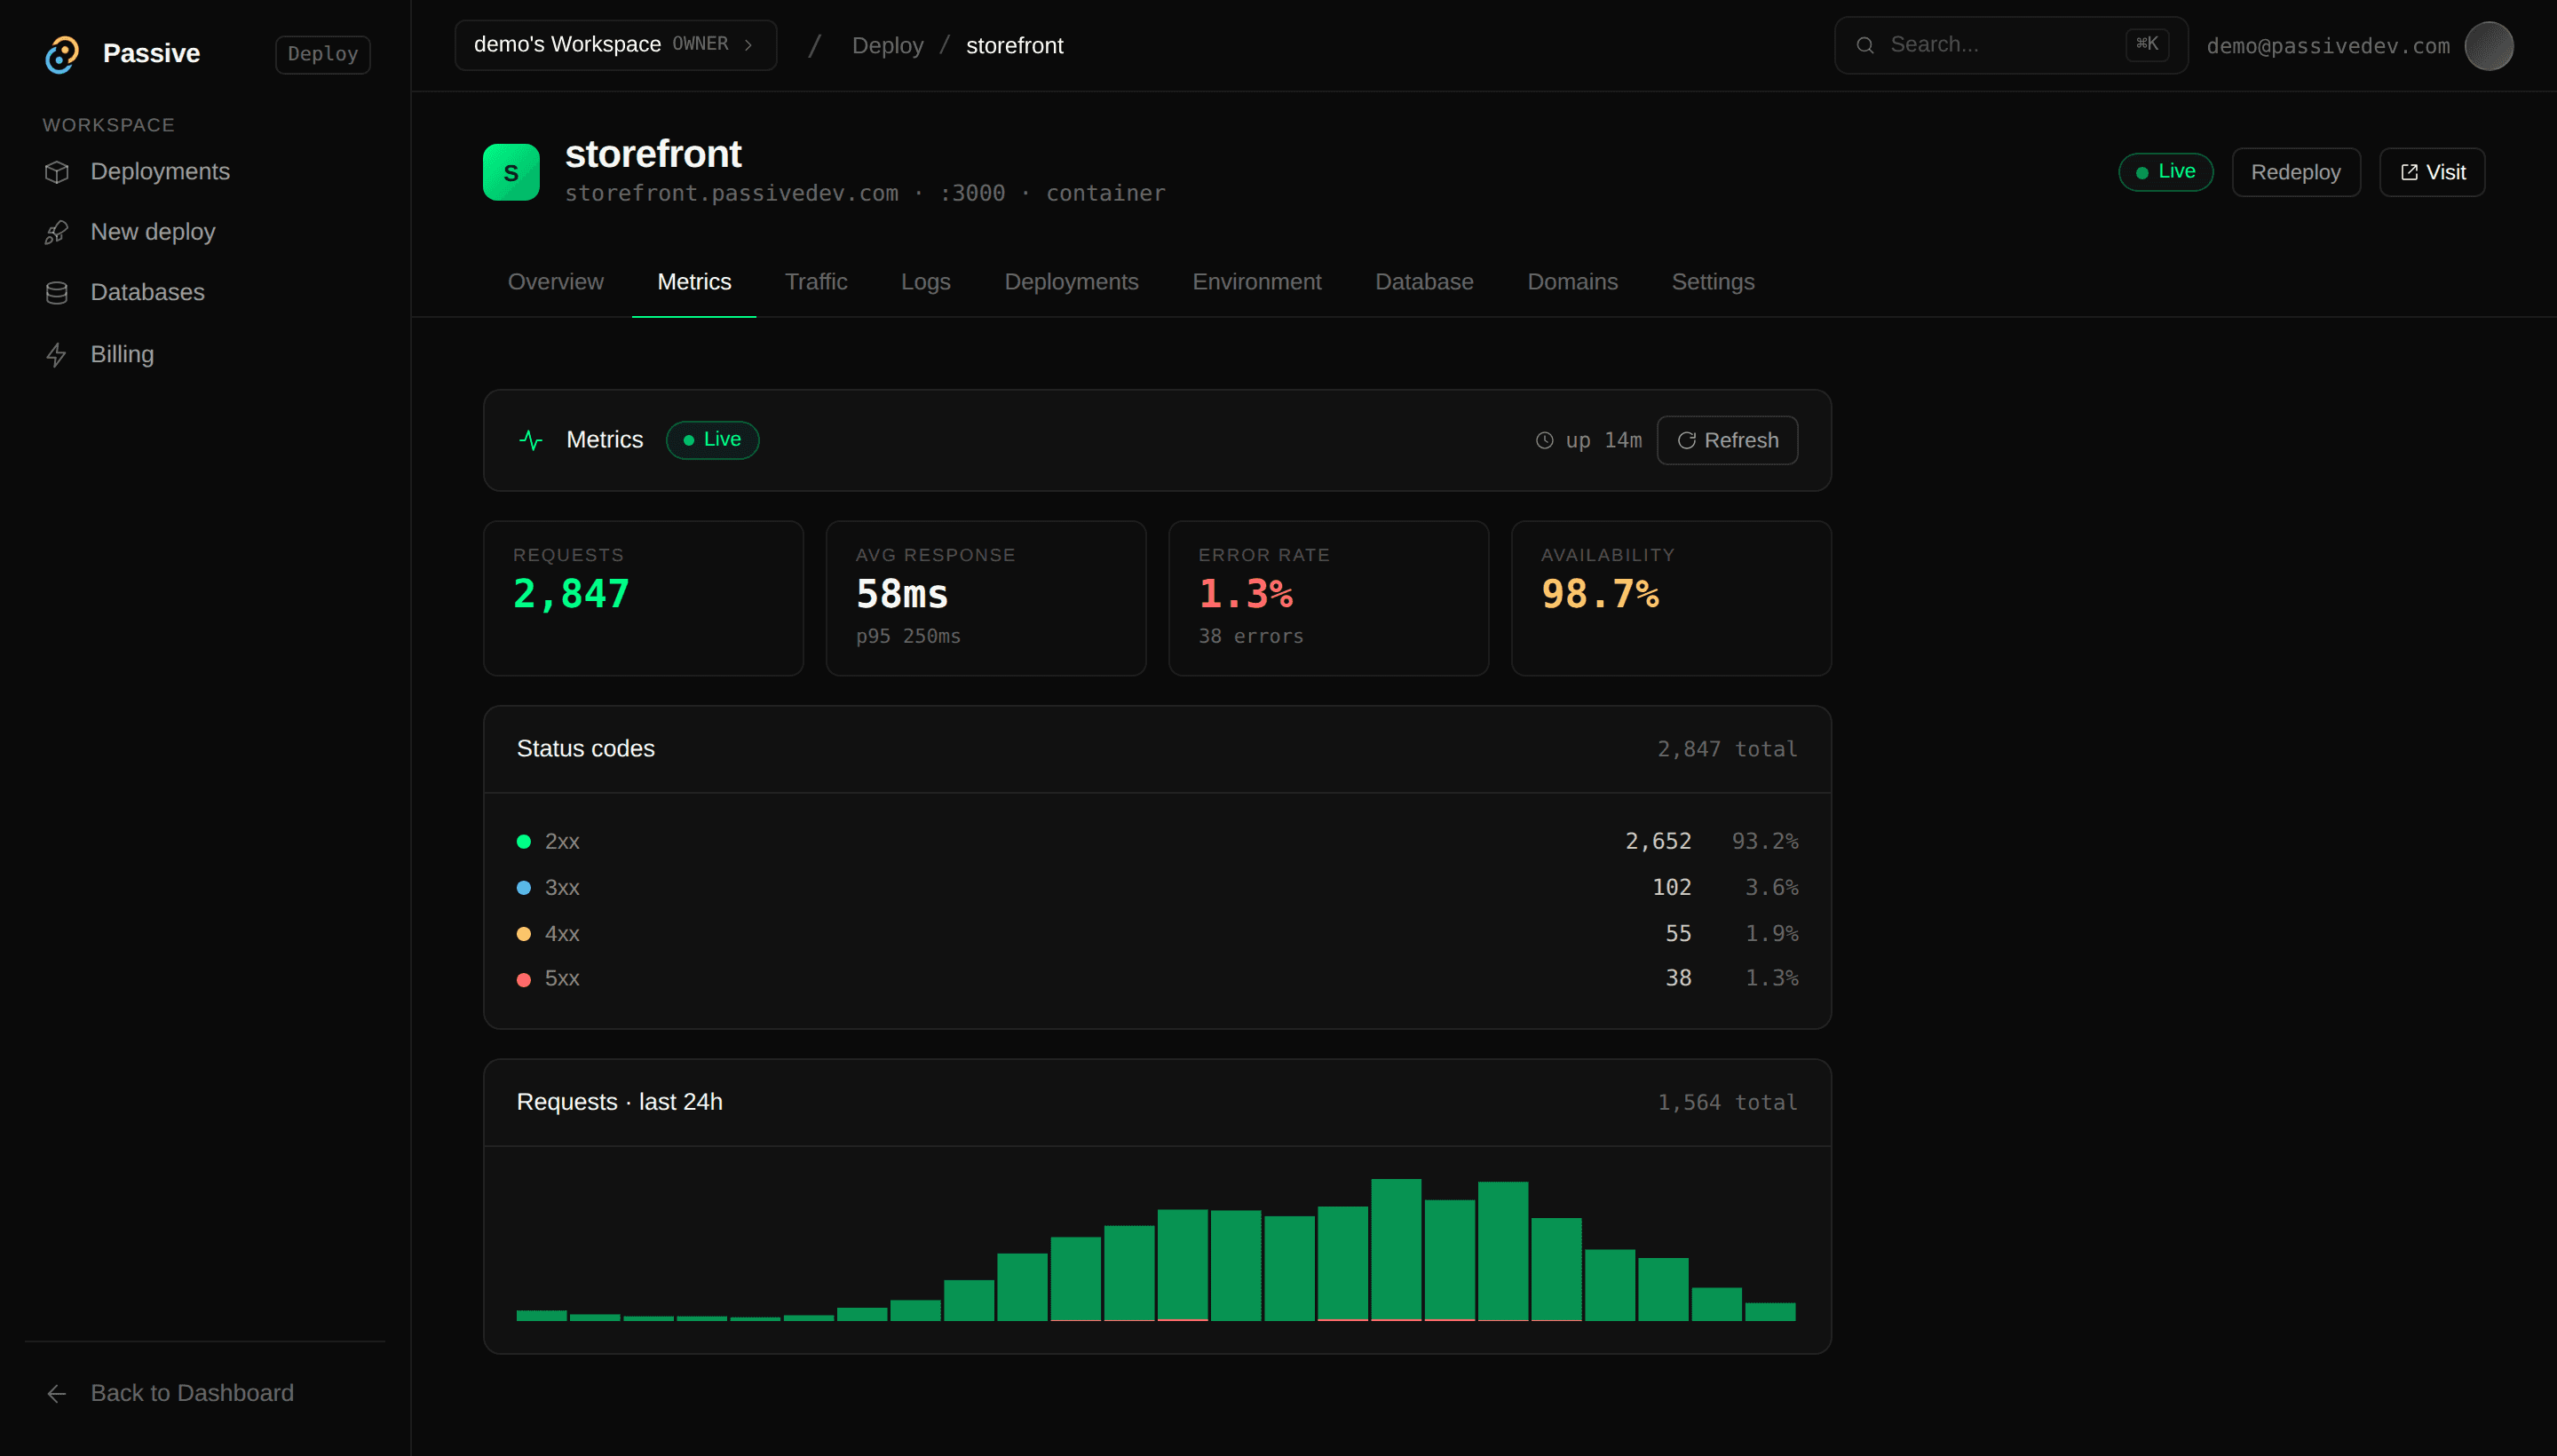This screenshot has height=1456, width=2557.
Task: Click the Deploy breadcrumb link
Action: 887,46
